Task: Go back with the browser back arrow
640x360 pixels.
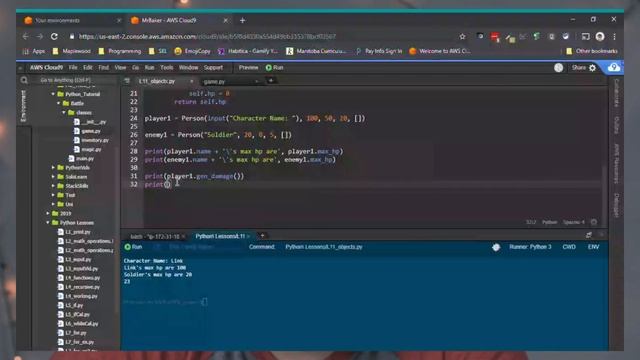Action: pos(25,37)
